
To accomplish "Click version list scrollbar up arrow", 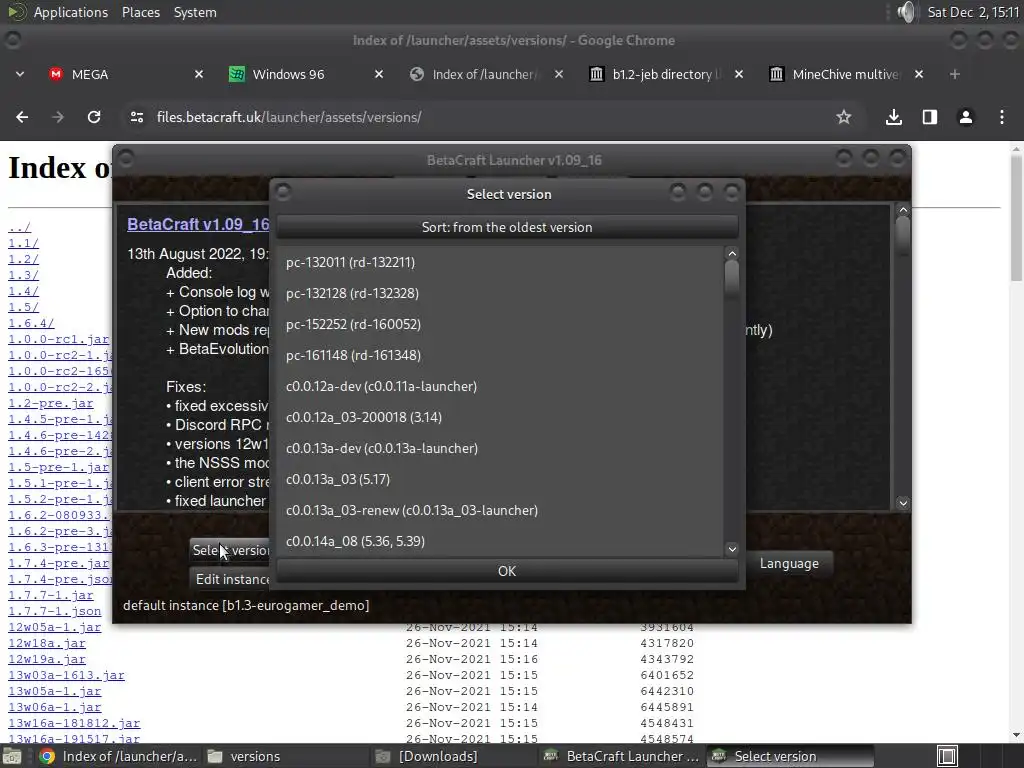I will [732, 253].
